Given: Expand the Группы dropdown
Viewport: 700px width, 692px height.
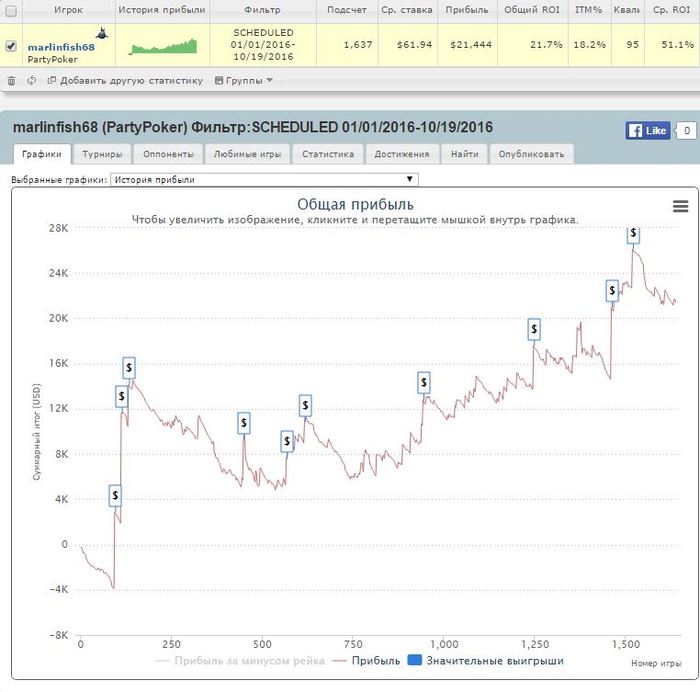Looking at the screenshot, I should (x=244, y=81).
